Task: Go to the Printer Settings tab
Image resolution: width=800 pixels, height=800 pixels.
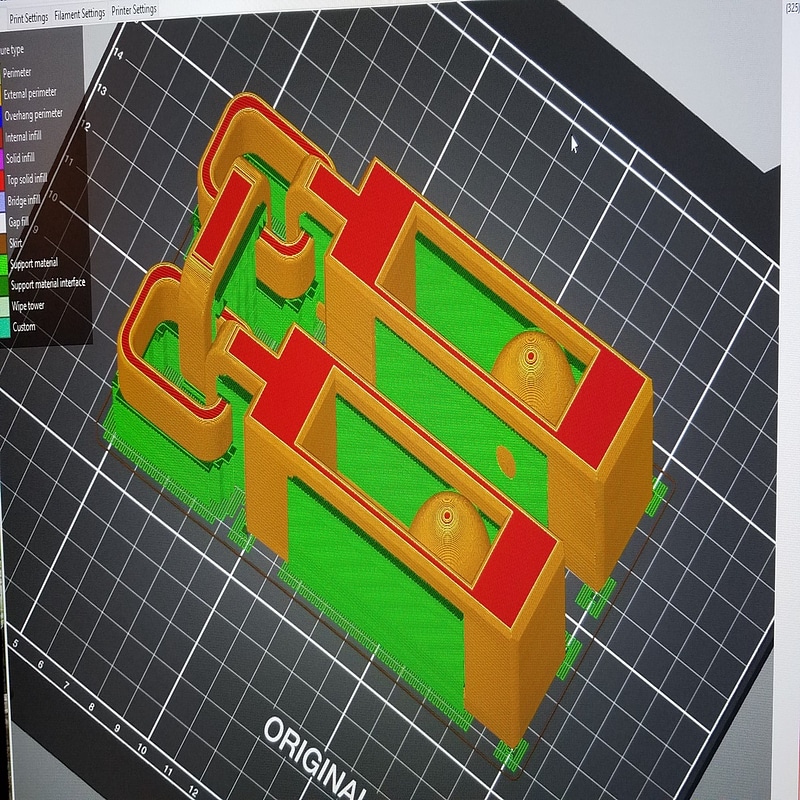Action: pos(134,10)
